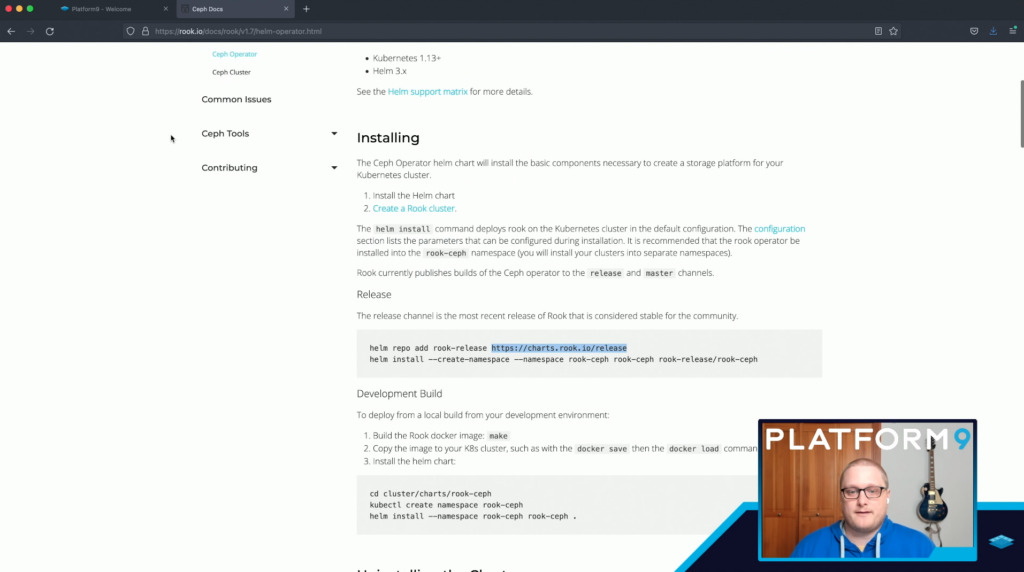The image size is (1024, 572).
Task: Close the Platform9 Welcome tab
Action: point(166,9)
